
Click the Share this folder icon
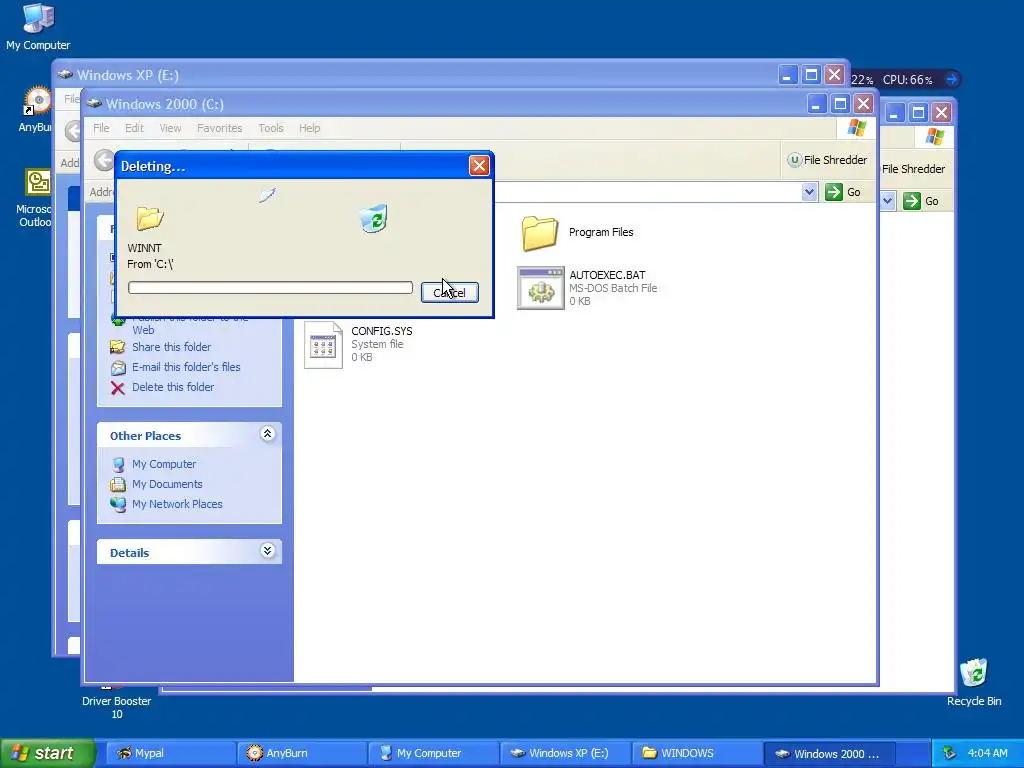tap(118, 347)
